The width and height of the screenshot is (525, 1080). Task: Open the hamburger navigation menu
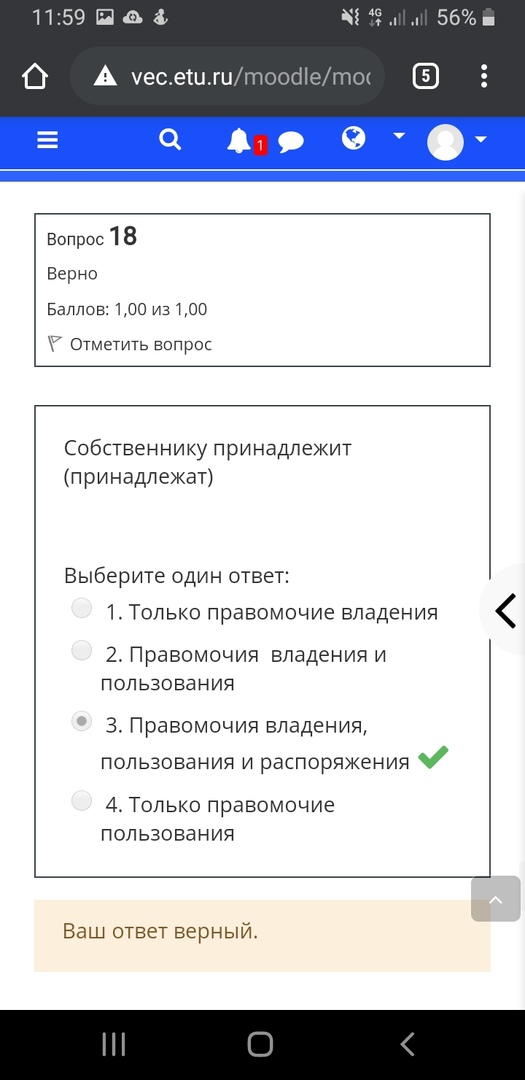(48, 141)
